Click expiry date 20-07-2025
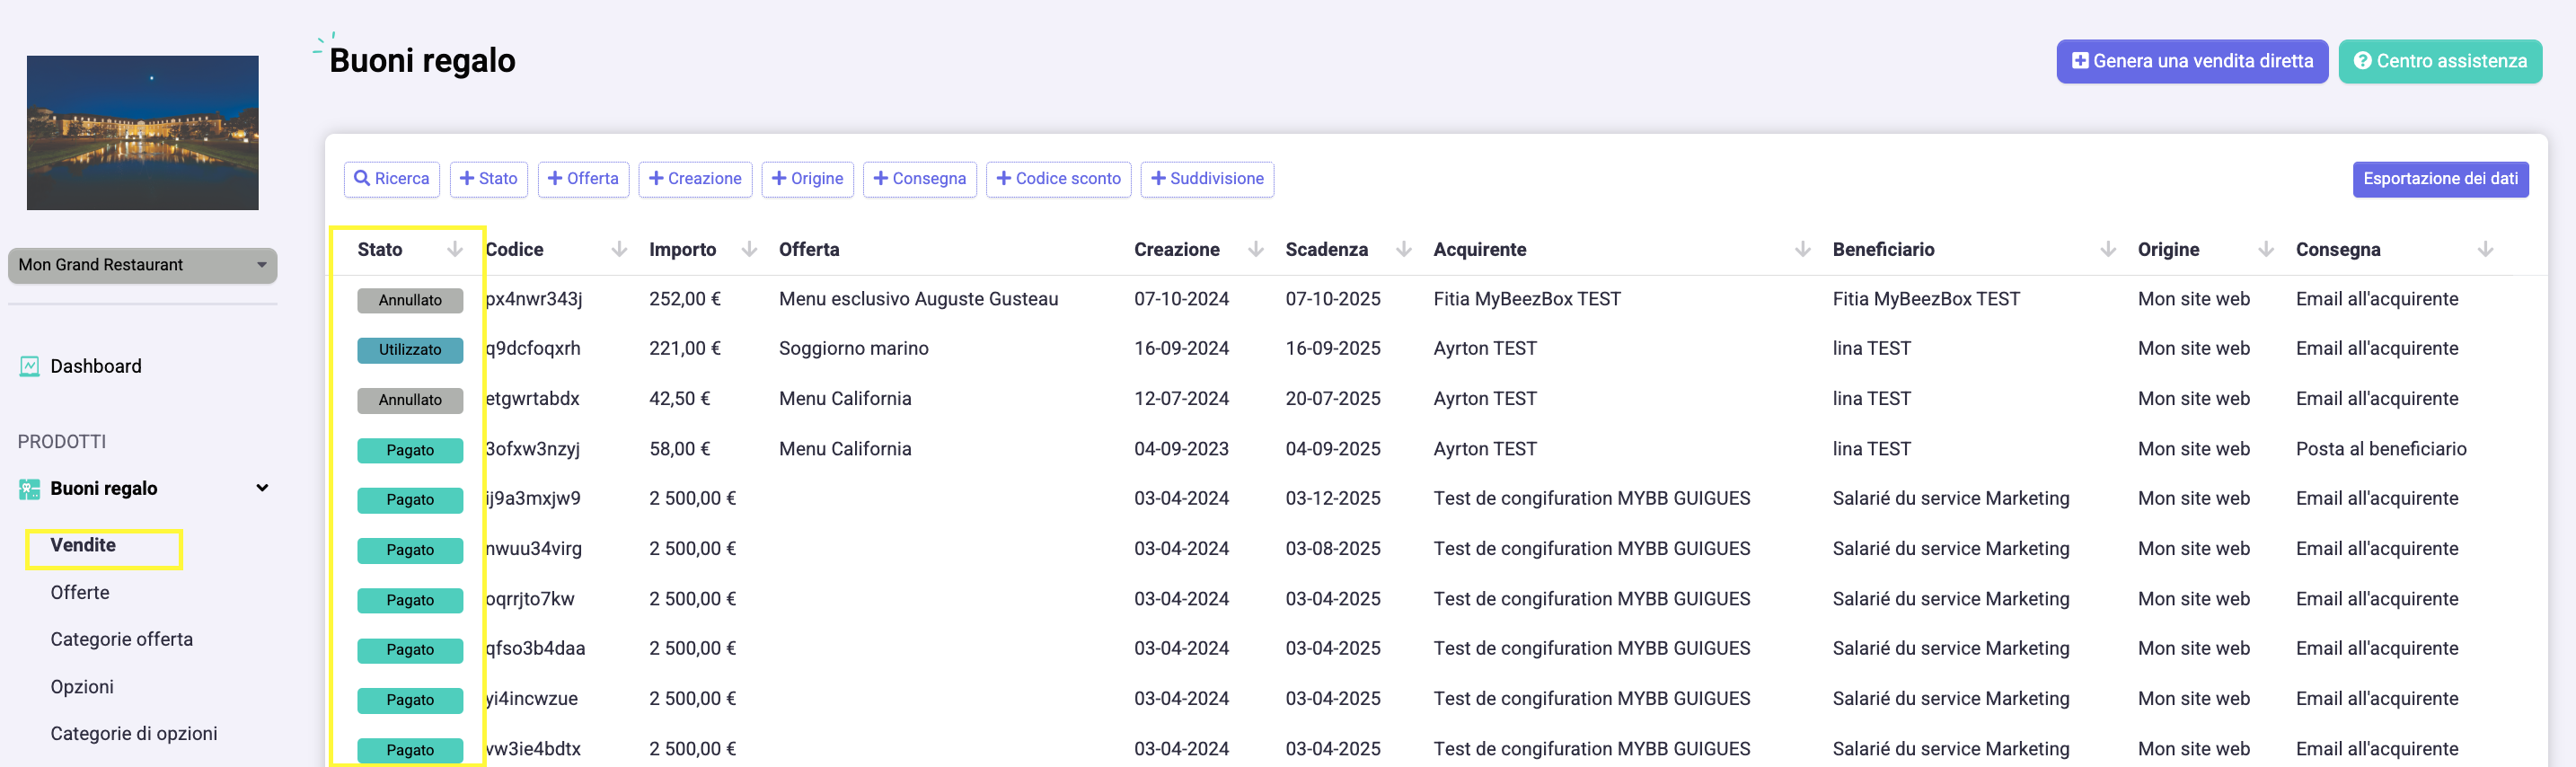 pos(1333,399)
